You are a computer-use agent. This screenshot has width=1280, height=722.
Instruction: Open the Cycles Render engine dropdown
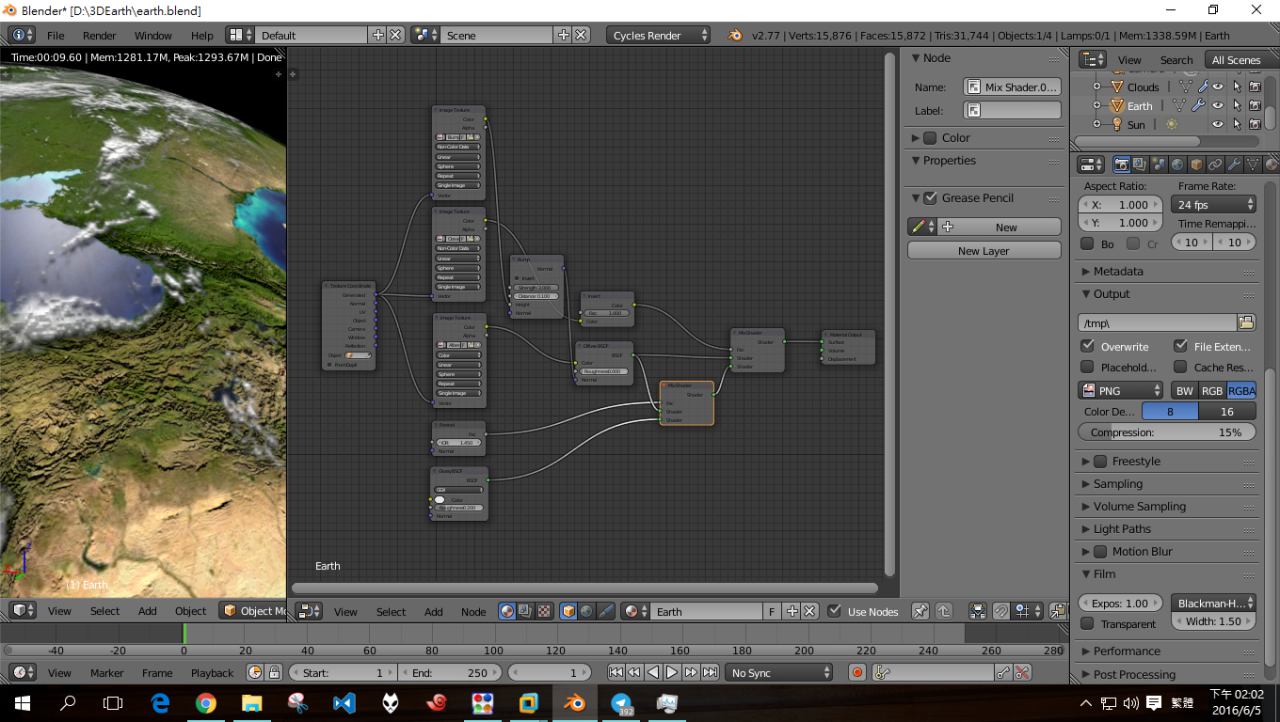pos(658,35)
